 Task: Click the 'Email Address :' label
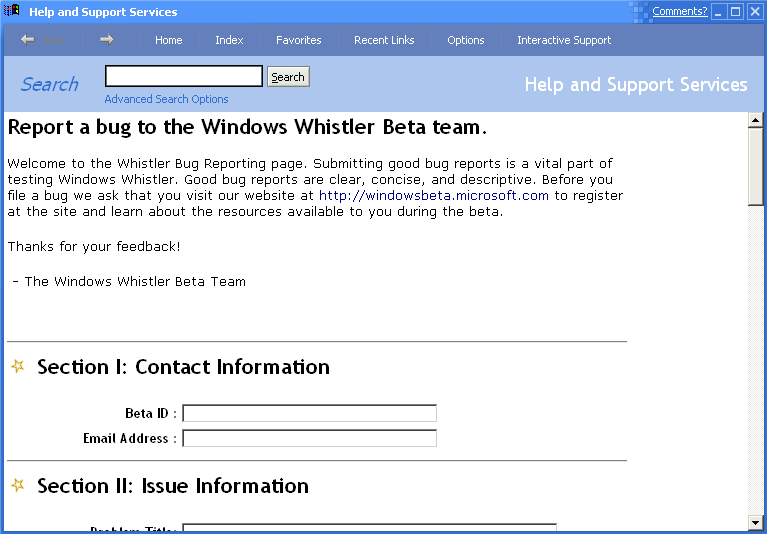pyautogui.click(x=130, y=438)
